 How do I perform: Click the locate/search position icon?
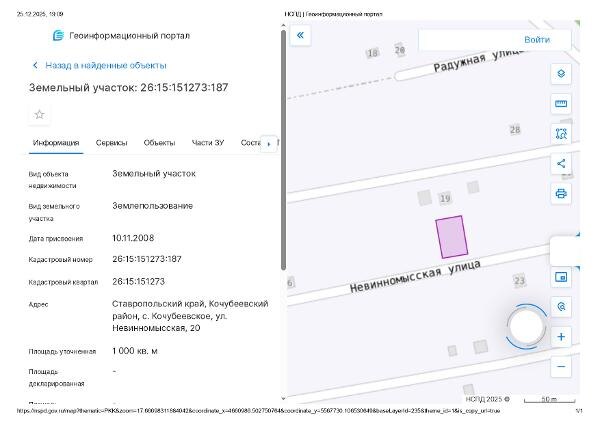tap(561, 307)
